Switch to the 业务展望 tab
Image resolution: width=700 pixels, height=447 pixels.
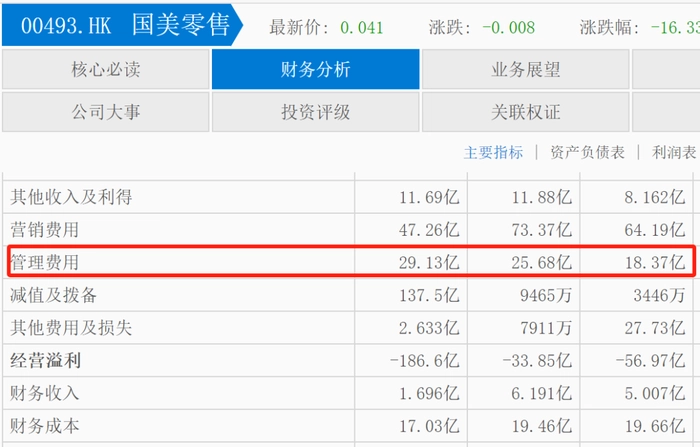click(525, 70)
